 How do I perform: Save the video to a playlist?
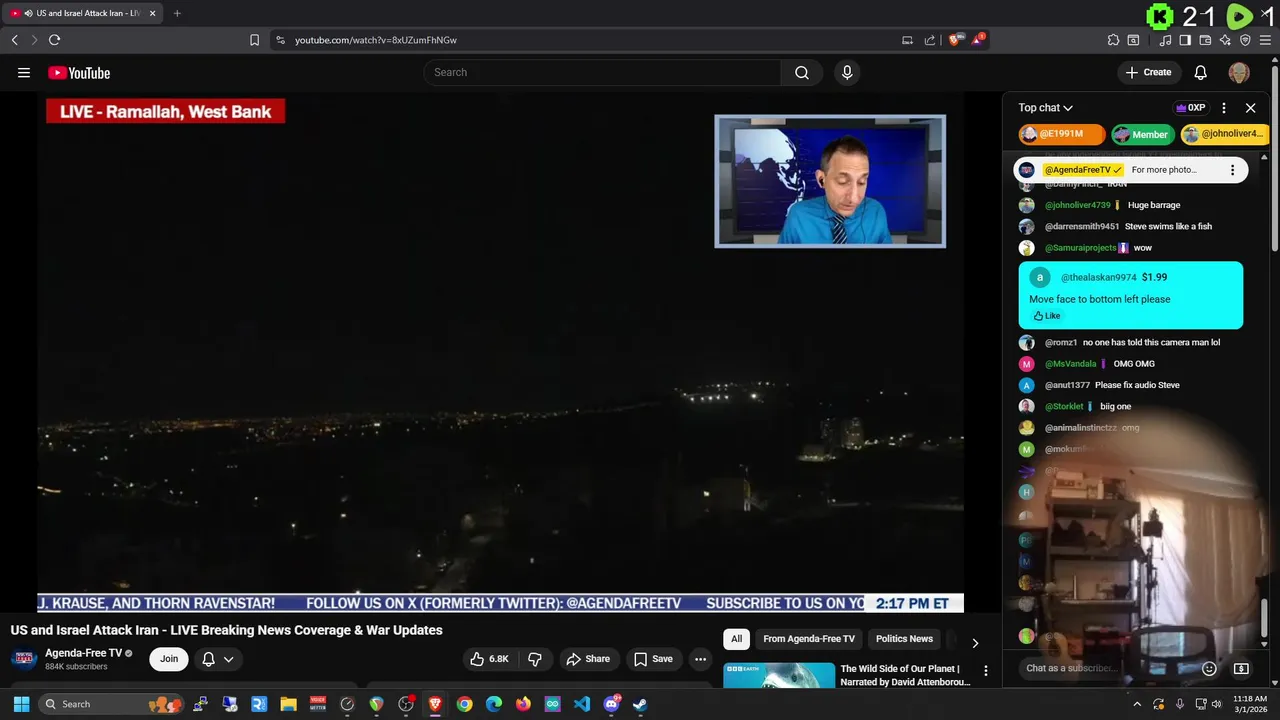coord(652,659)
